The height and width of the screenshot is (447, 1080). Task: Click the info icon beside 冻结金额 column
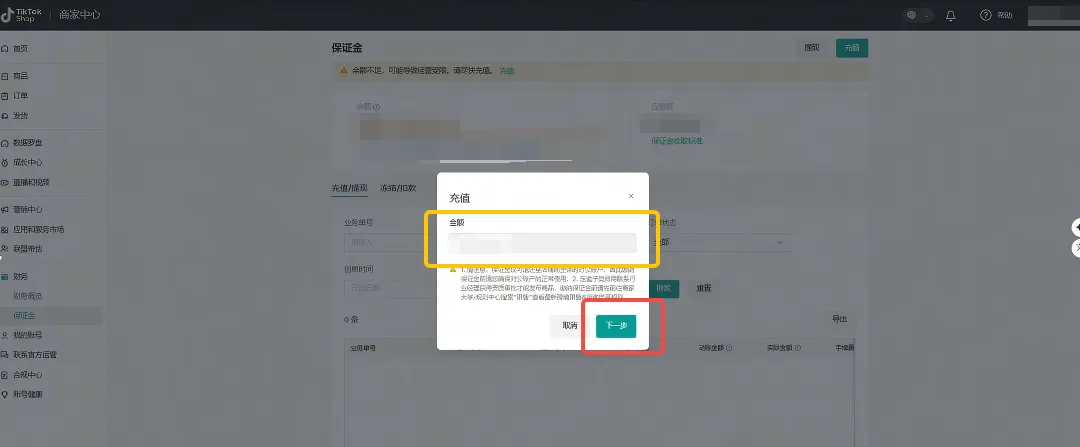coord(729,349)
